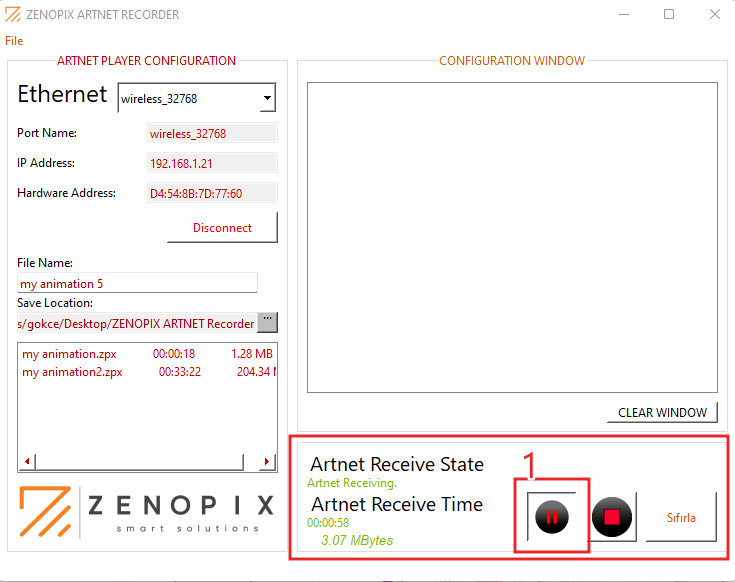Open the File menu

coord(14,41)
